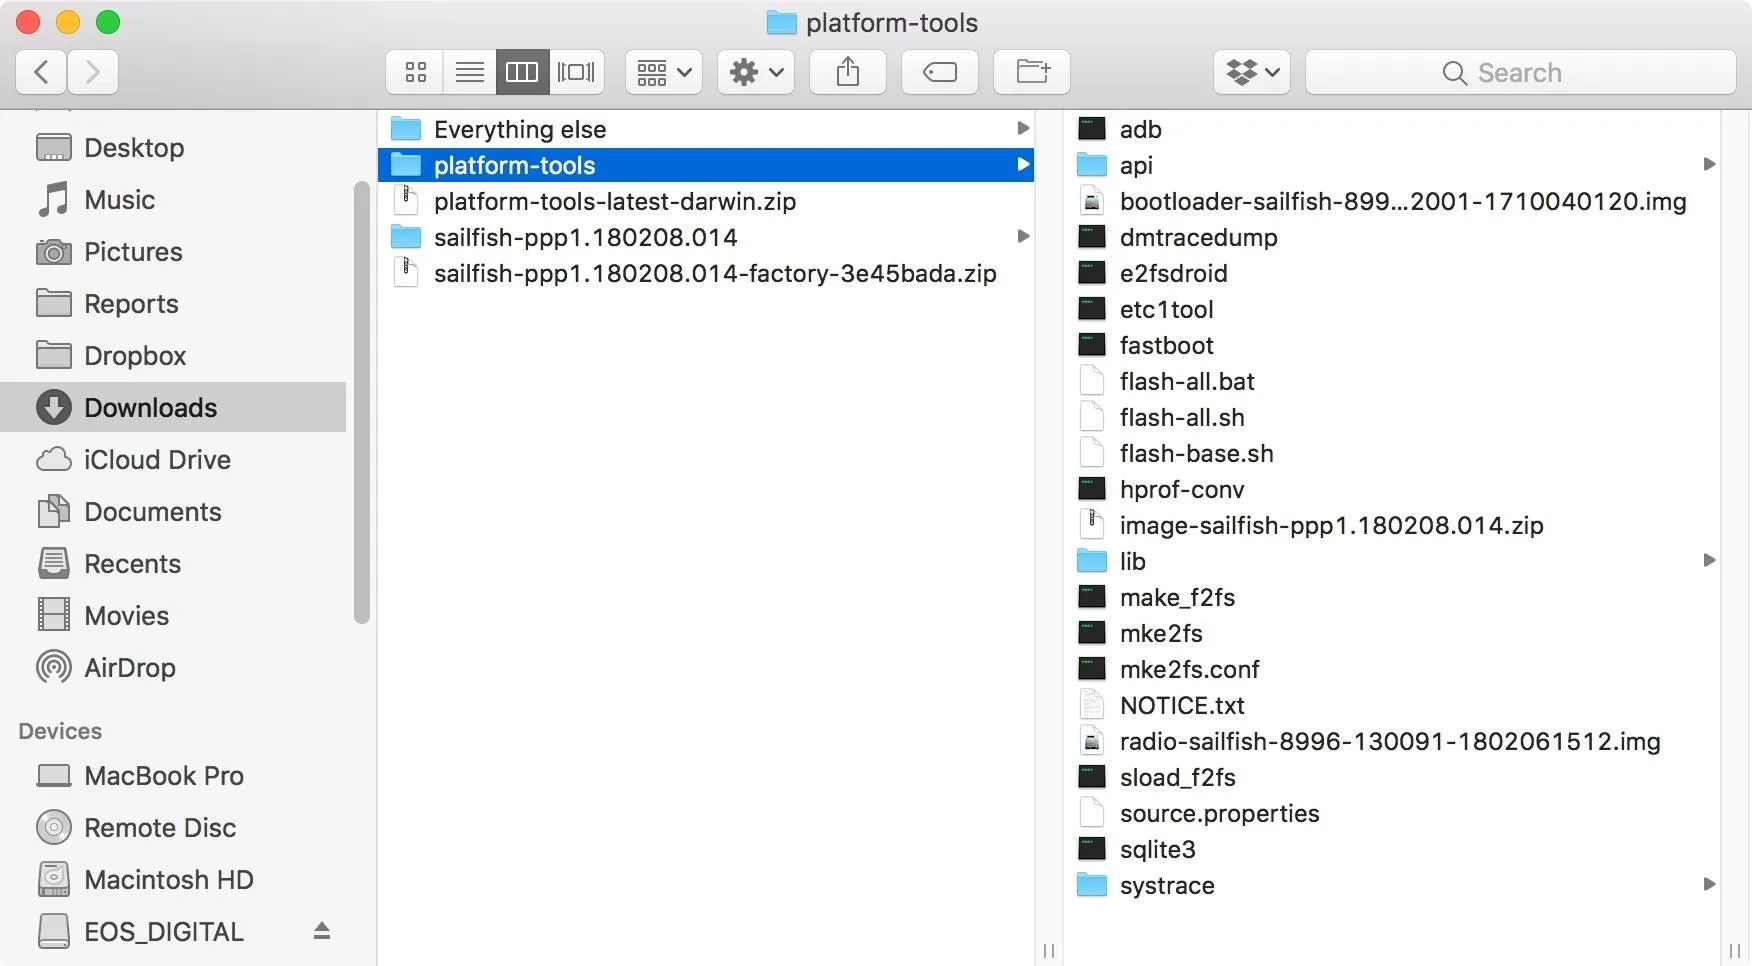
Task: Click the Edit Tags toolbar button
Action: click(x=940, y=72)
